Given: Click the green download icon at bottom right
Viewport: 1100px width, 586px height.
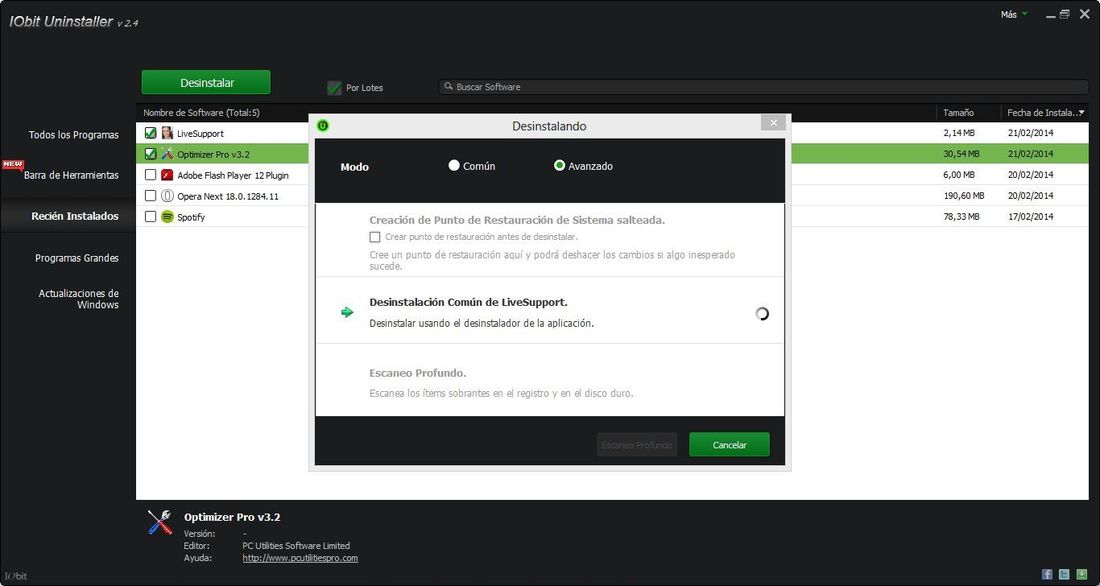Looking at the screenshot, I should click(x=1082, y=574).
